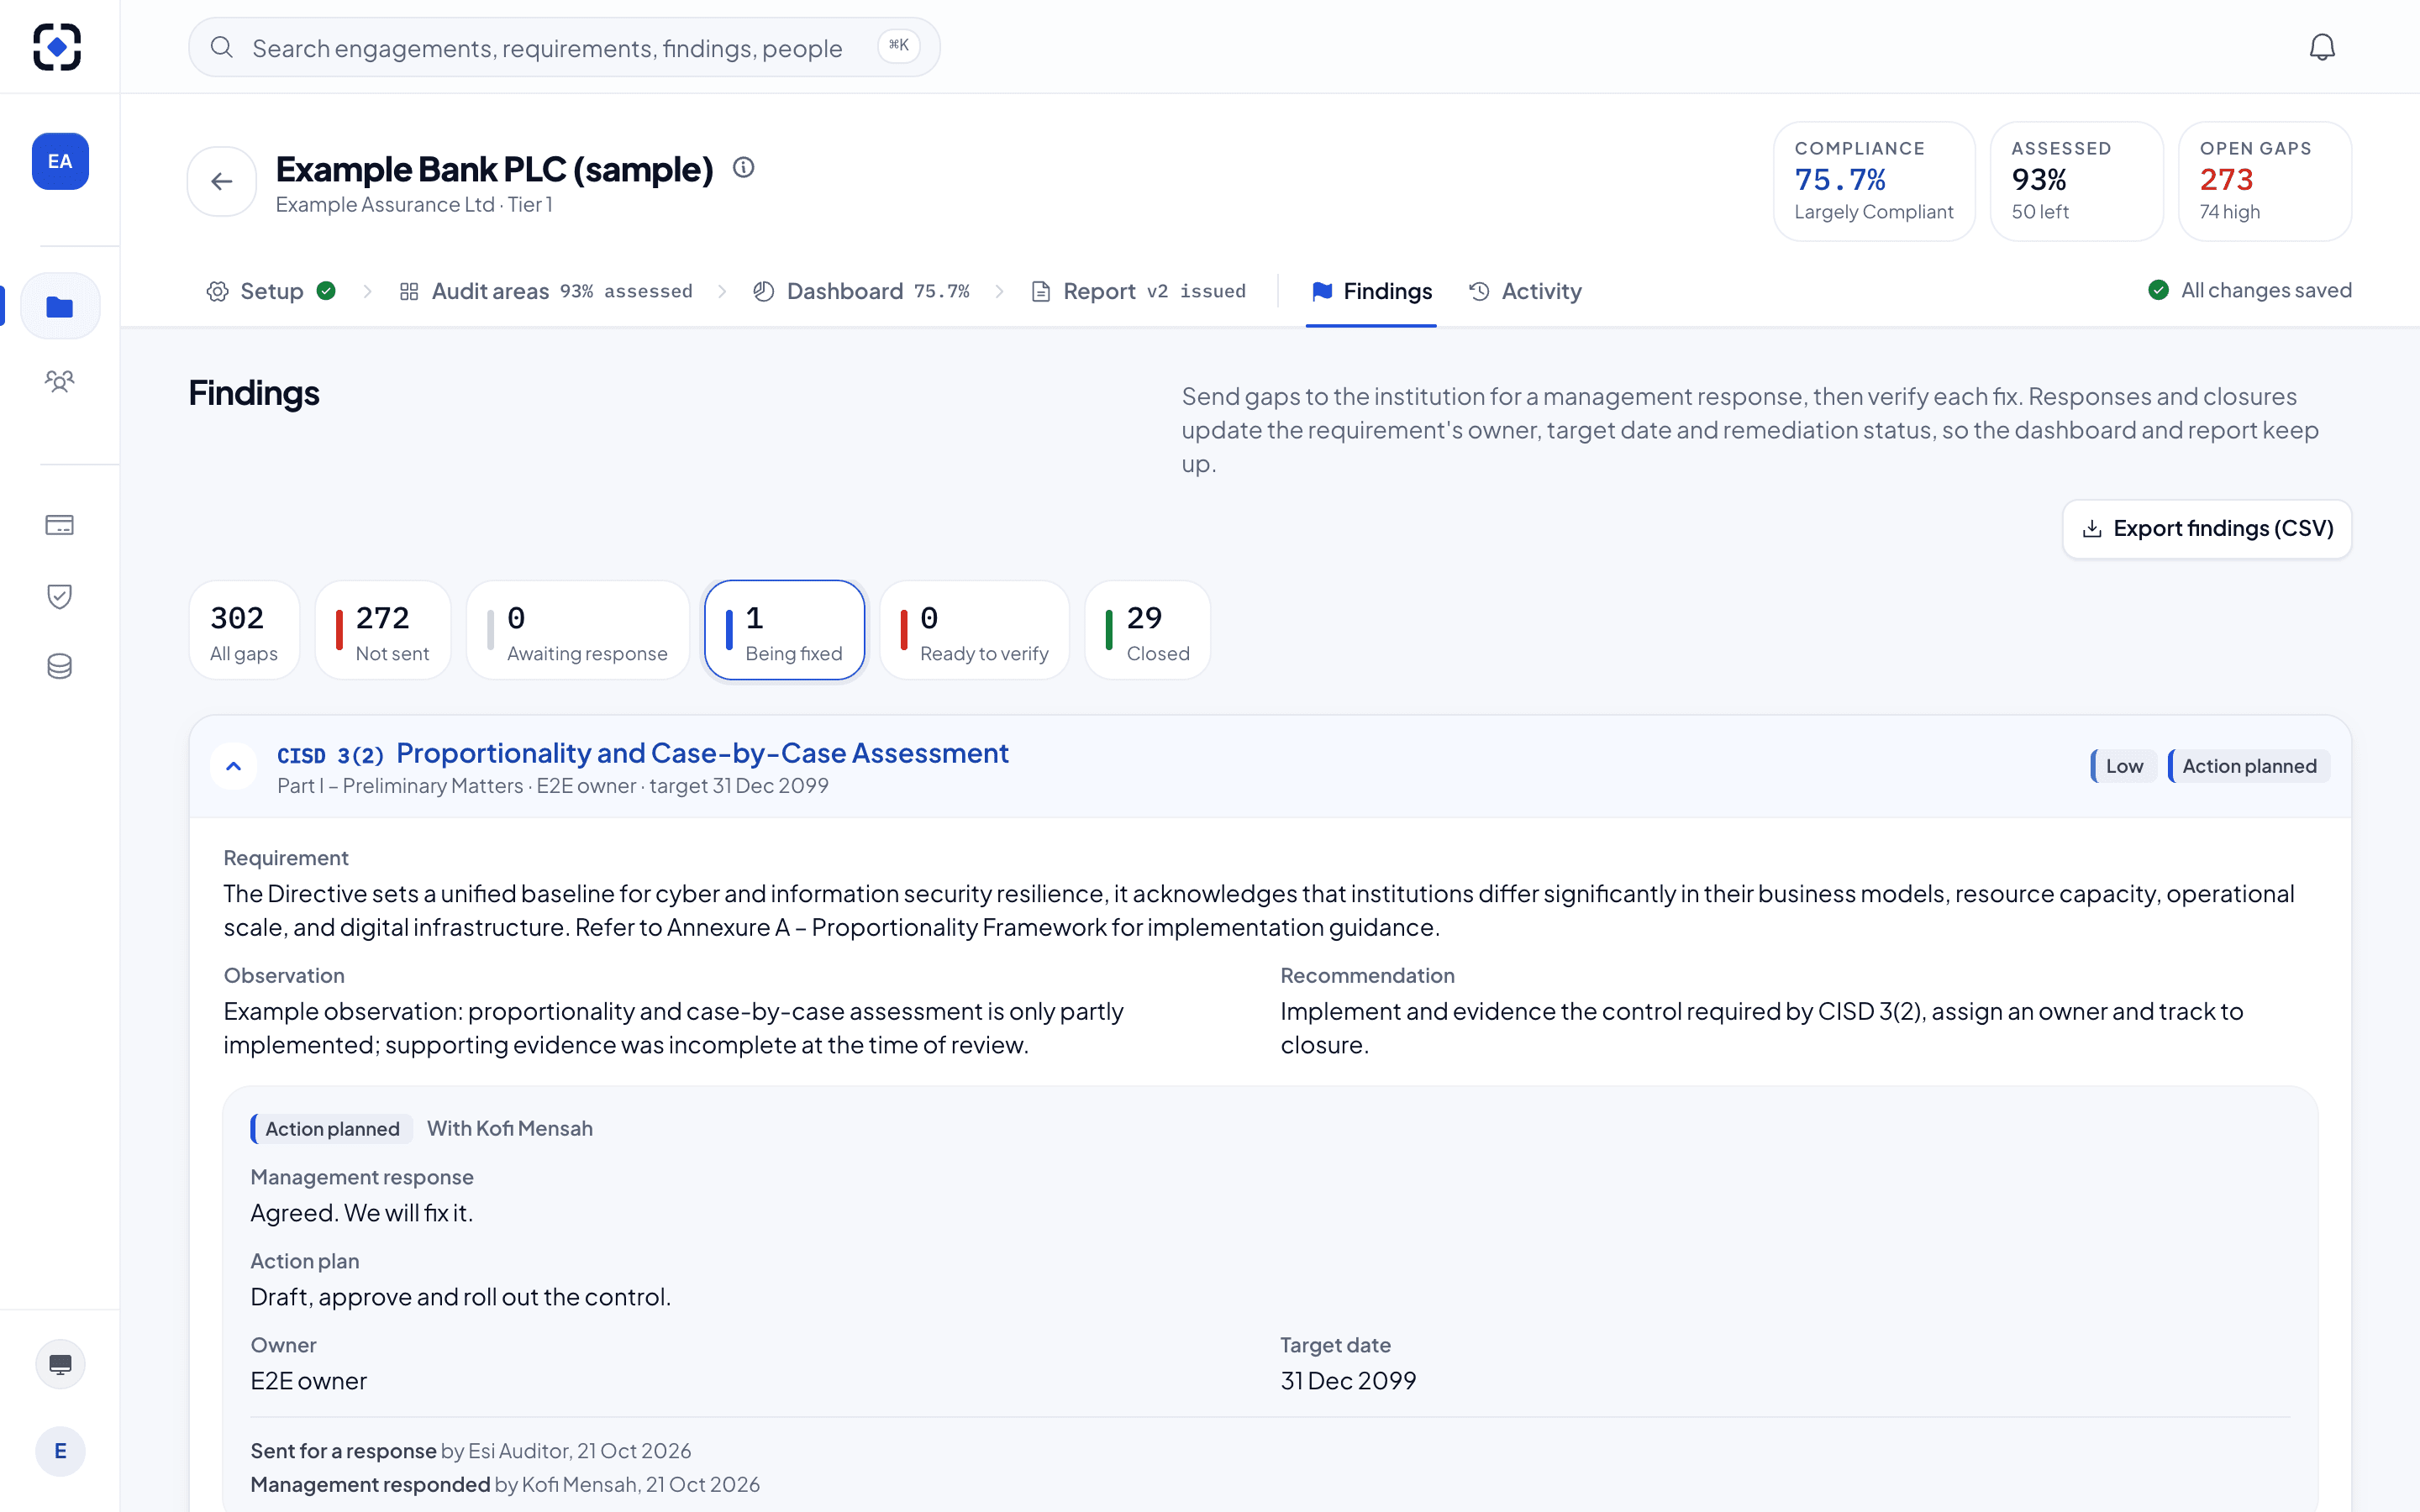Open the Setup step
The image size is (2420, 1512).
(271, 291)
